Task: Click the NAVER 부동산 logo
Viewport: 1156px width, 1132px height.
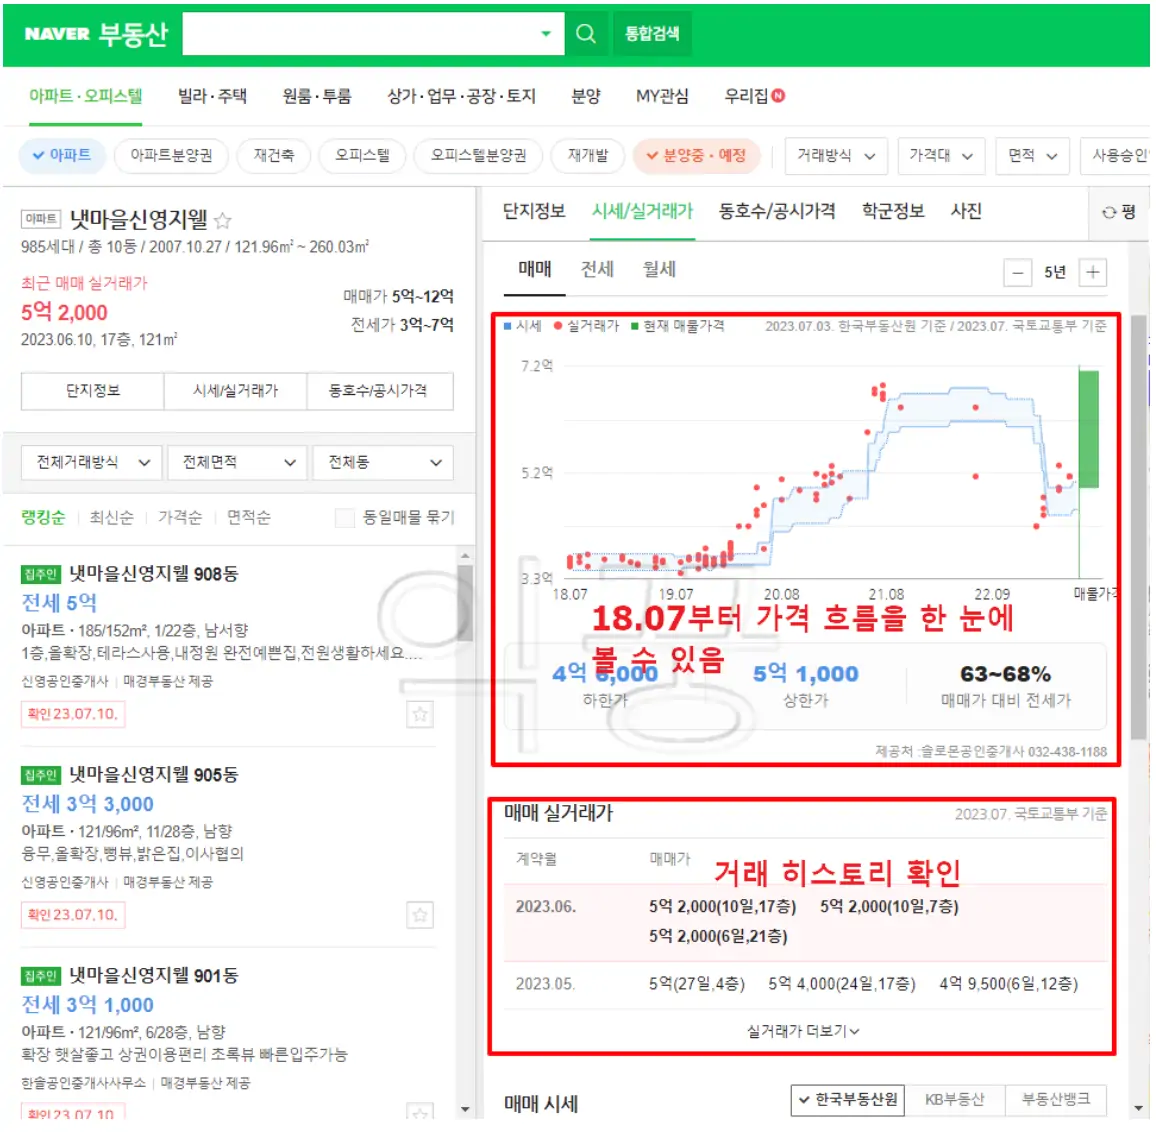Action: point(95,32)
